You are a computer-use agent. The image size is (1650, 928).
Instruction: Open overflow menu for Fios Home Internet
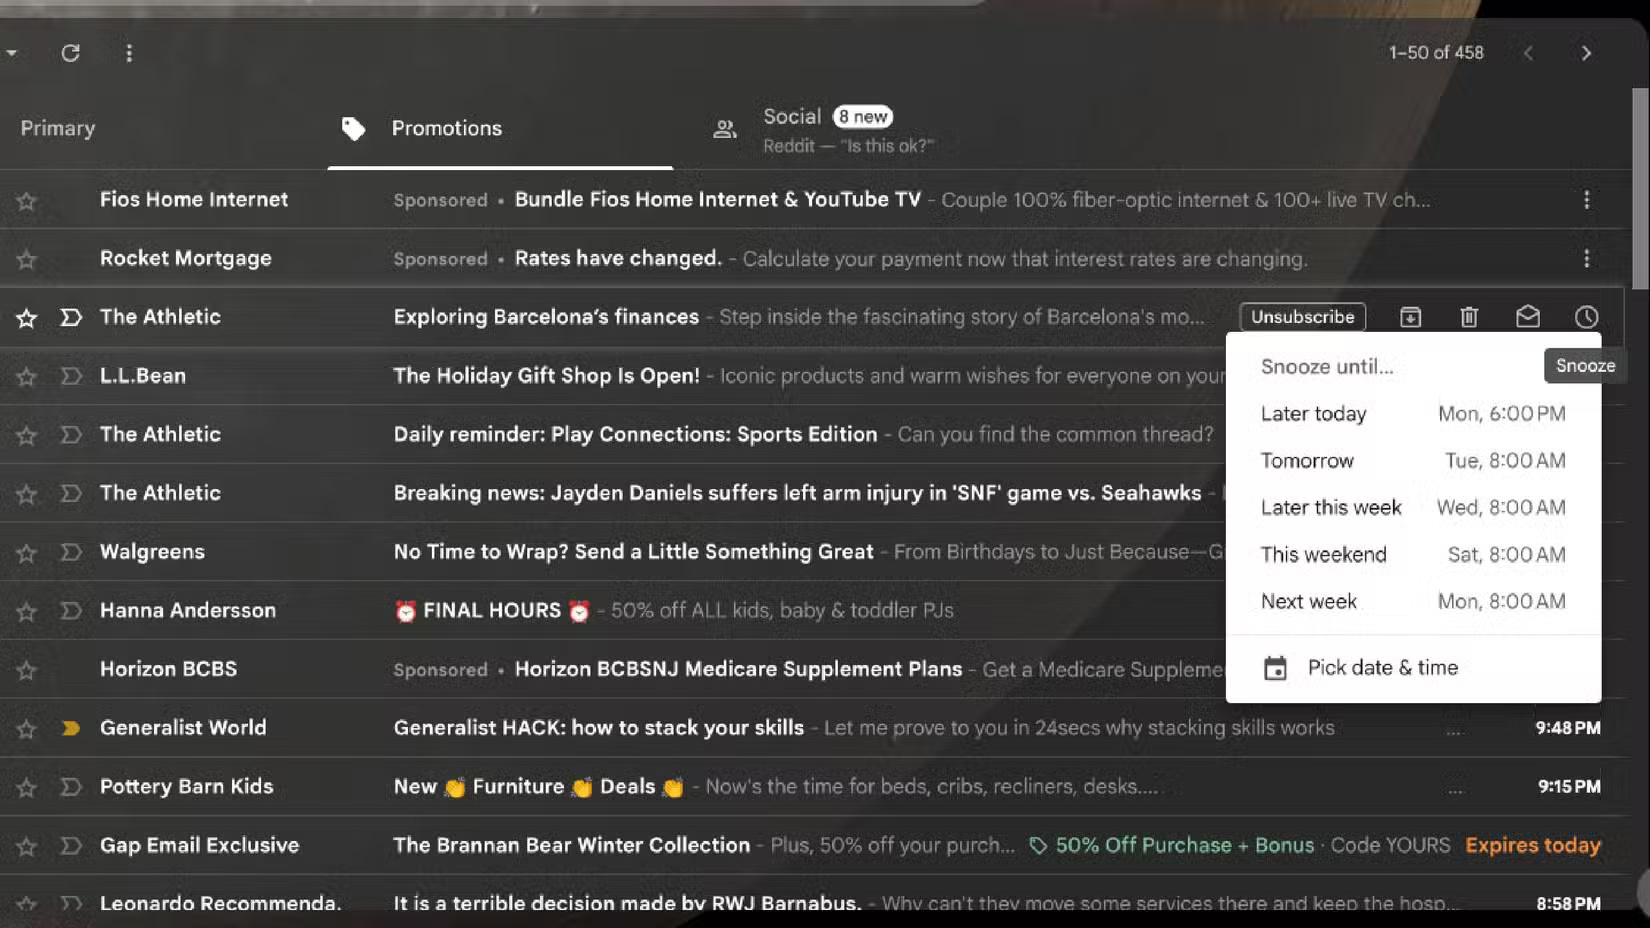click(1587, 200)
